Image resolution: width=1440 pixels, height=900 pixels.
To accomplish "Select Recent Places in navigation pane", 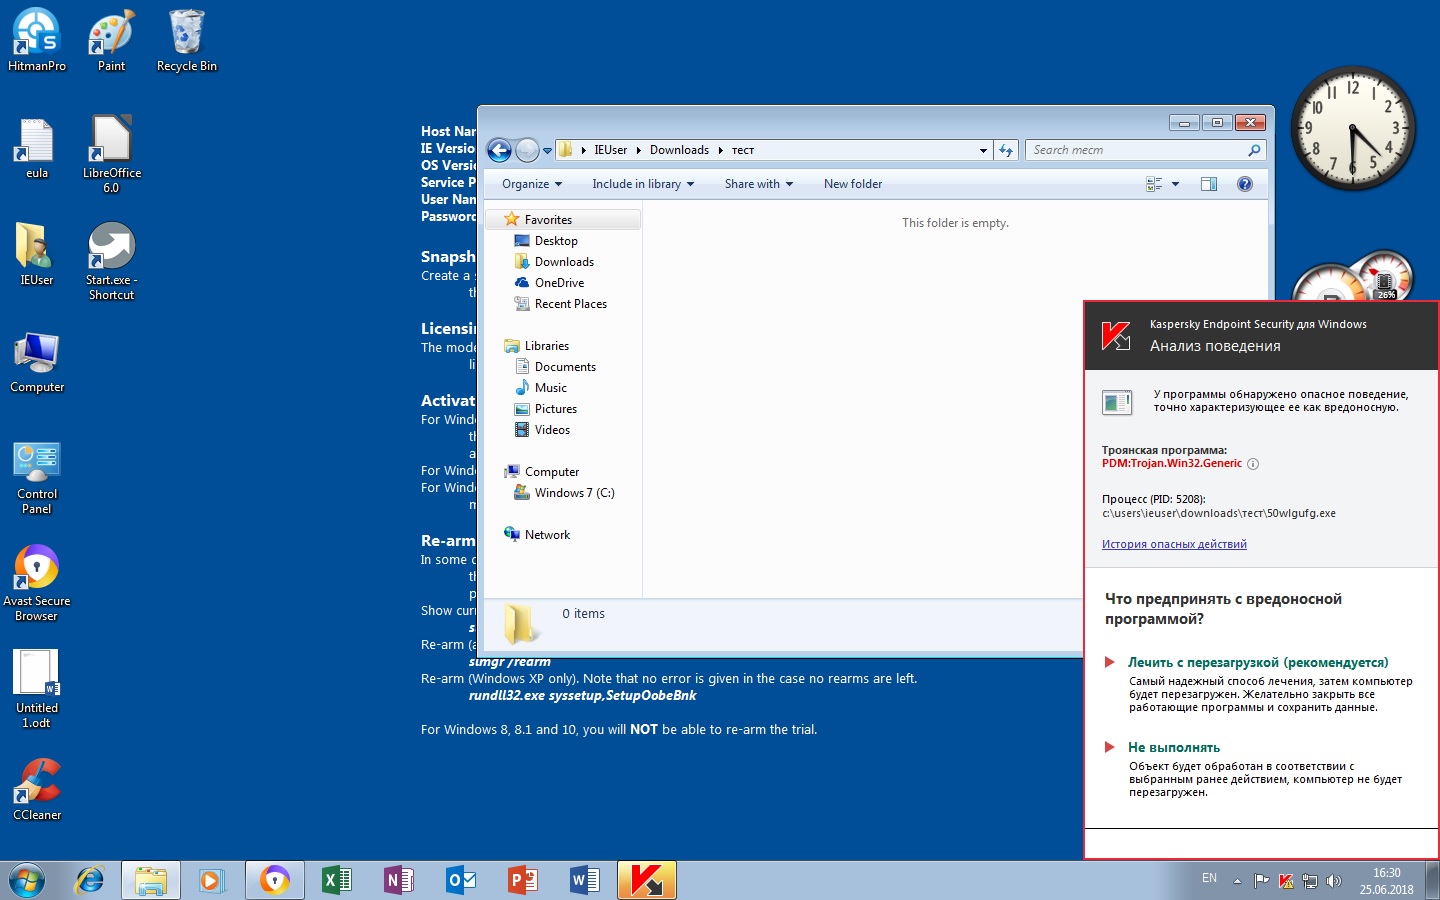I will 570,304.
